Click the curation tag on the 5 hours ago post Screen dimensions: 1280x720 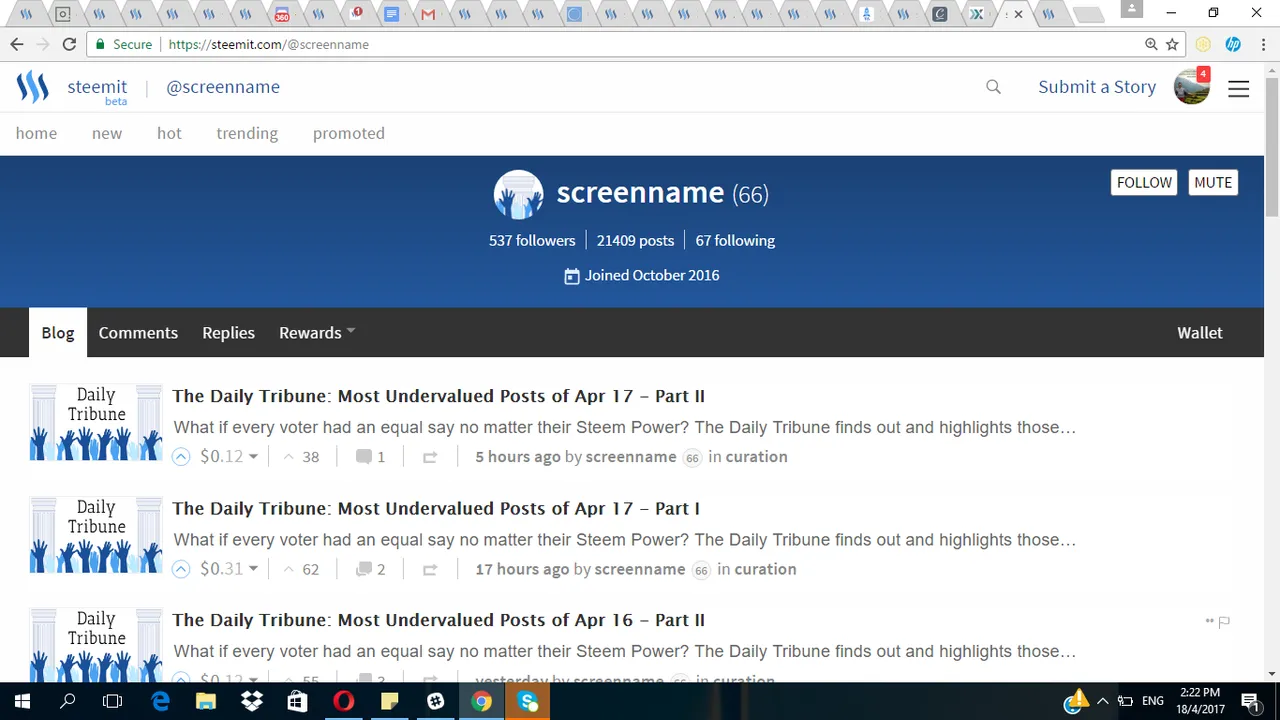pyautogui.click(x=756, y=457)
